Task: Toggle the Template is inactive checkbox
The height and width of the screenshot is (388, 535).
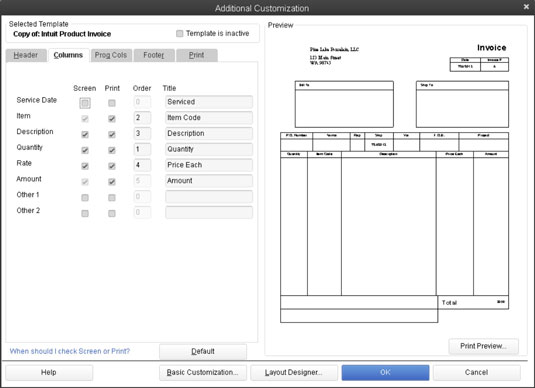Action: pyautogui.click(x=179, y=33)
